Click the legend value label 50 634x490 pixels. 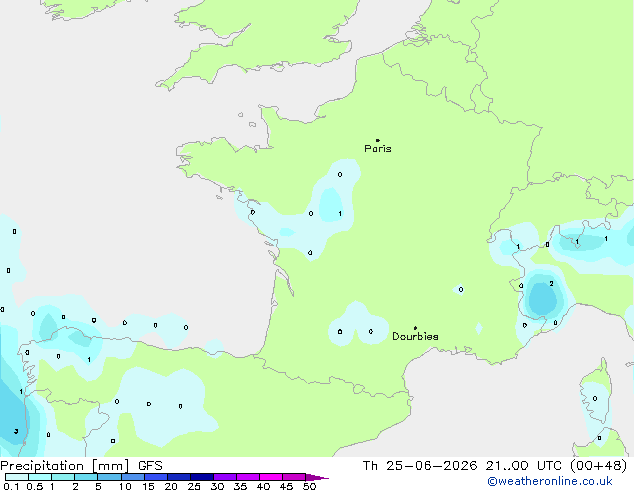309,486
